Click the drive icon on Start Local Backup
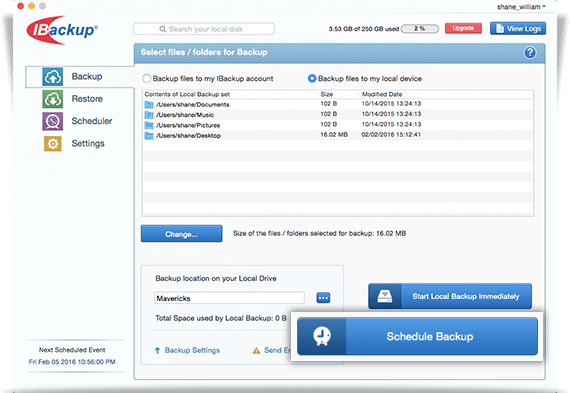Viewport: 570px width, 393px height. (385, 296)
